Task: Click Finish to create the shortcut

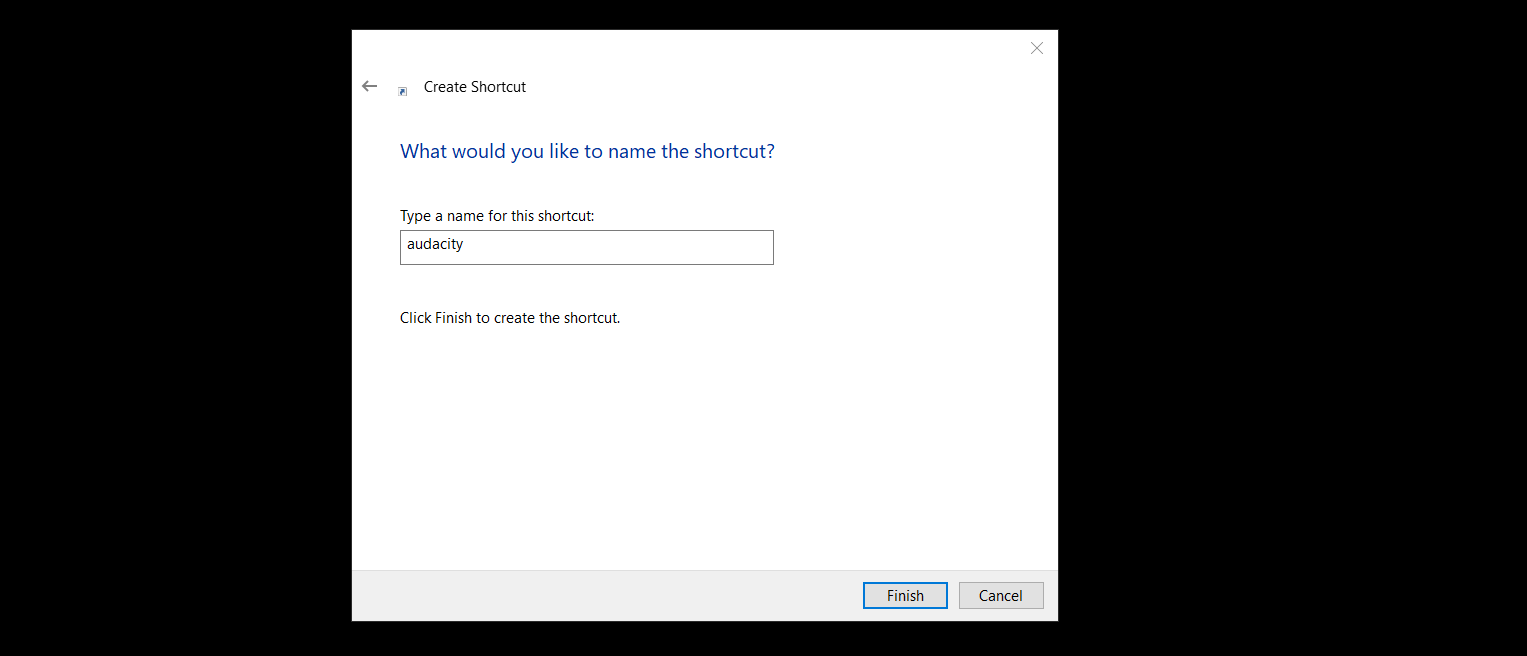Action: tap(905, 596)
